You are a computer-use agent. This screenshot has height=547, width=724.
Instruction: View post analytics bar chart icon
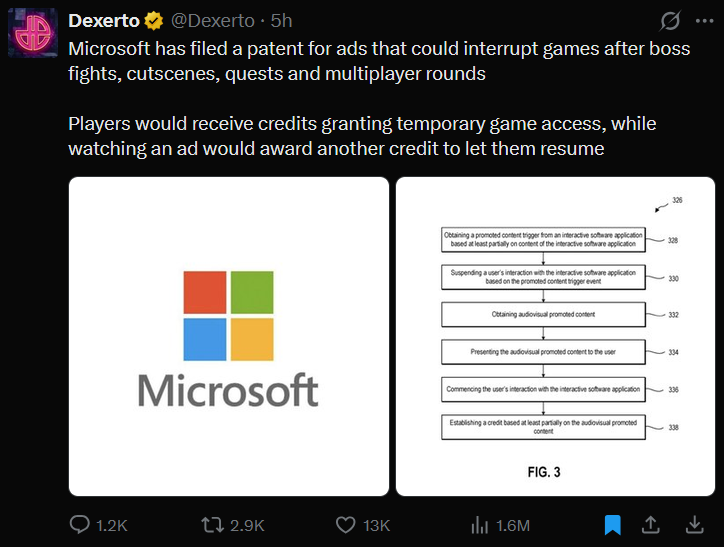(479, 525)
